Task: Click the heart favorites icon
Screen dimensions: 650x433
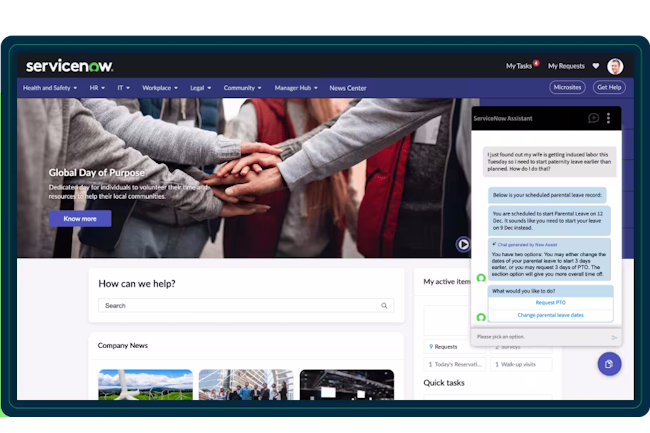Action: coord(596,66)
